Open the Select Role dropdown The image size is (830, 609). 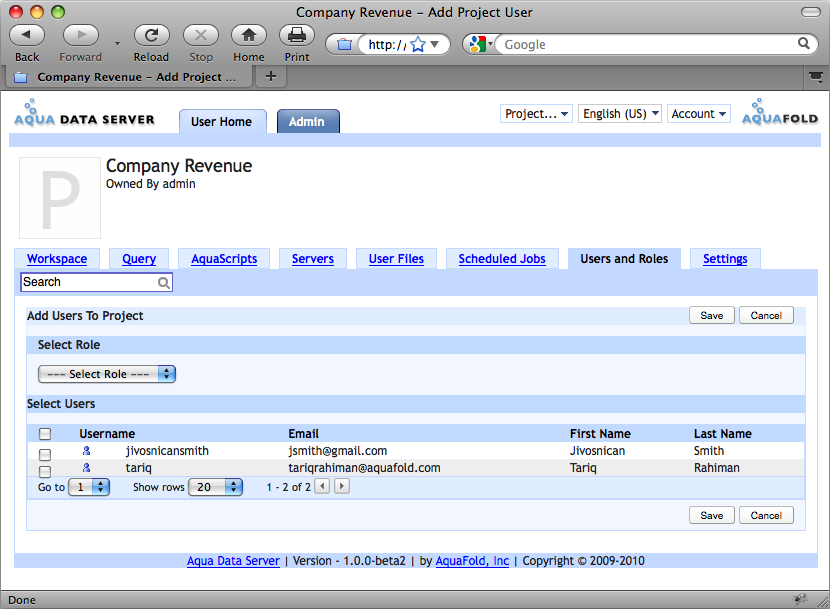(106, 374)
